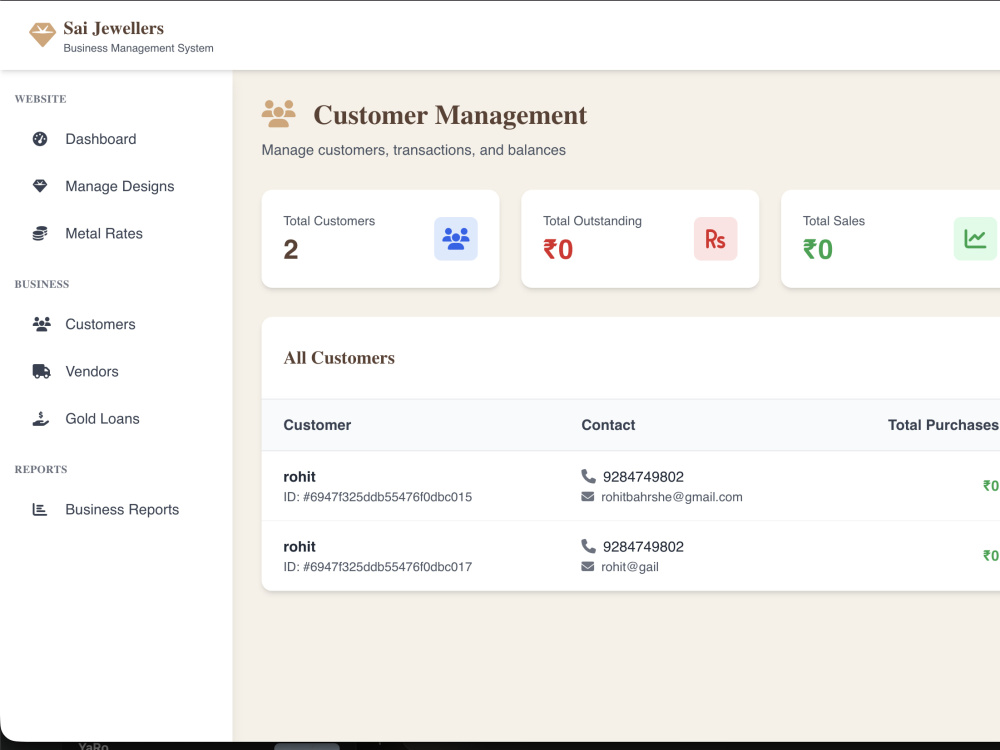Image resolution: width=1000 pixels, height=750 pixels.
Task: Click phone icon beside rohitbahrshe@gmail.com row
Action: (588, 476)
